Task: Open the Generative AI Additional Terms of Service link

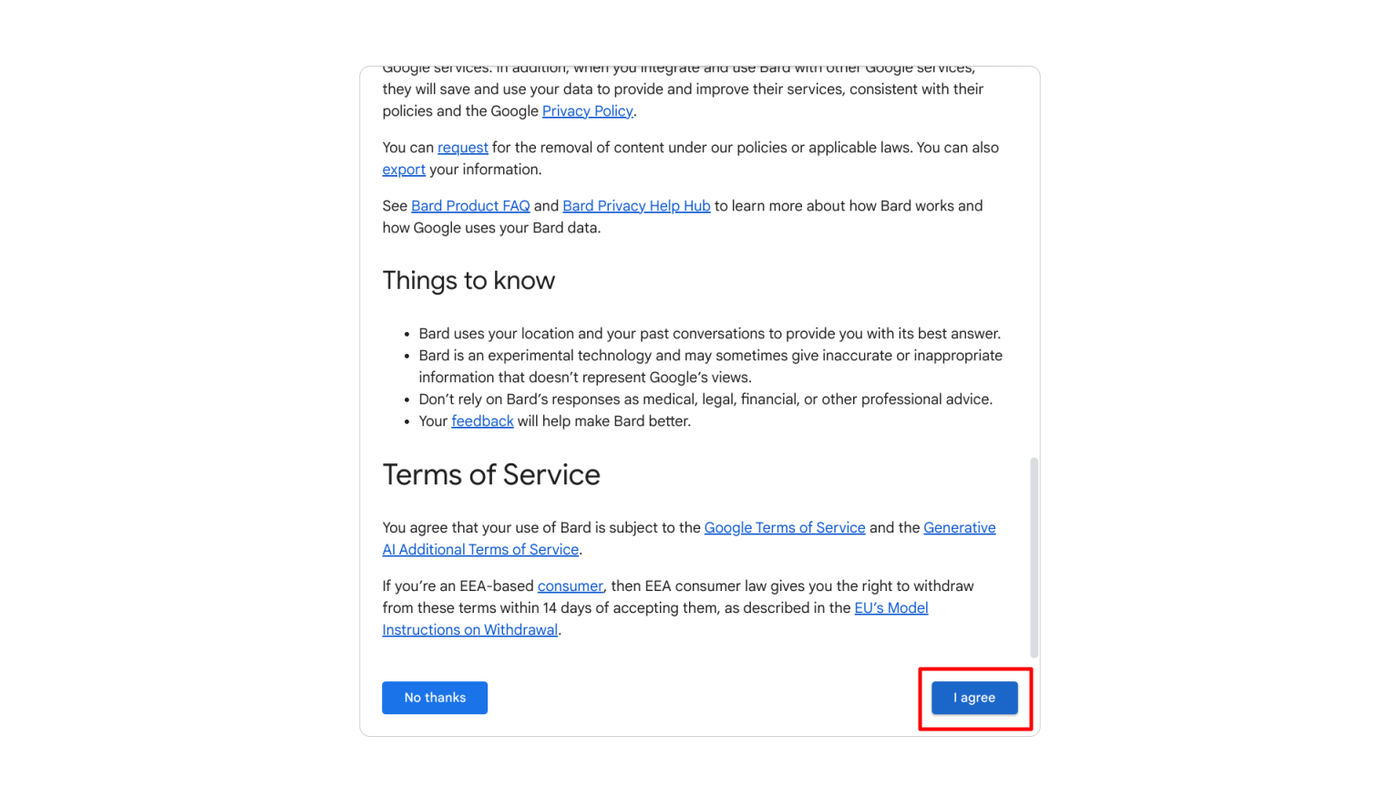Action: tap(479, 549)
